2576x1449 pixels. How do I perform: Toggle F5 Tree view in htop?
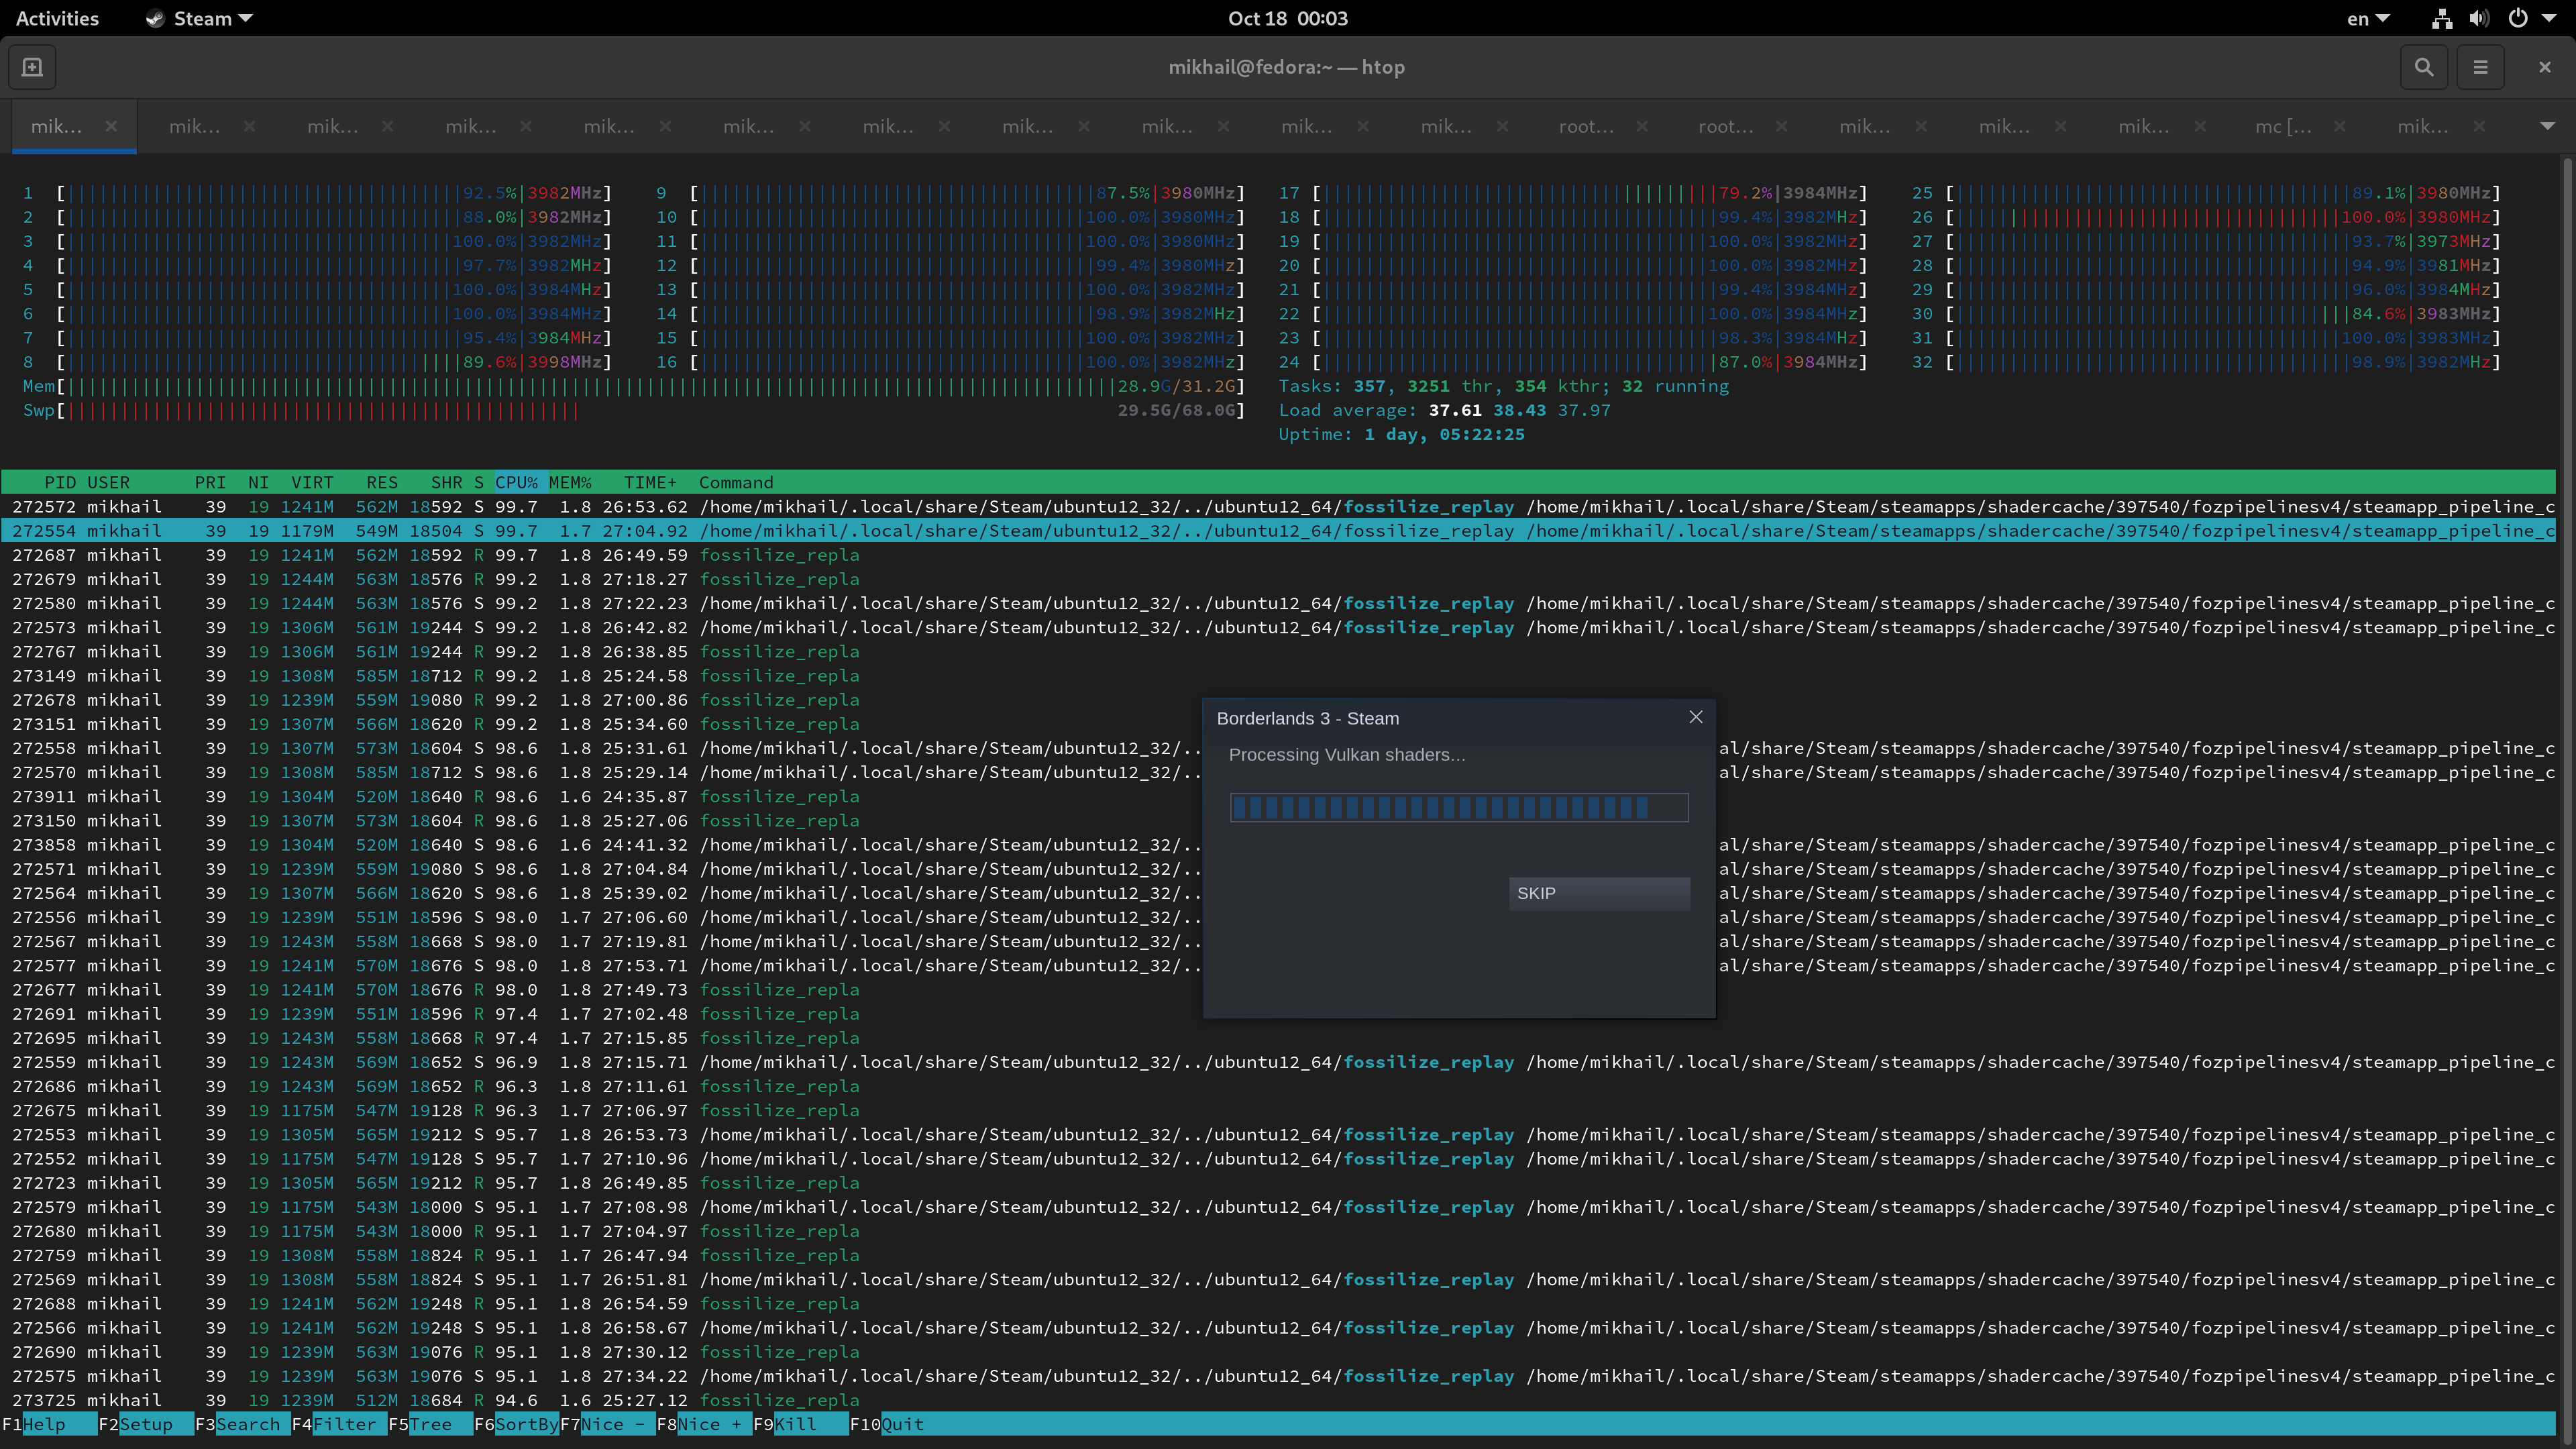[431, 1424]
